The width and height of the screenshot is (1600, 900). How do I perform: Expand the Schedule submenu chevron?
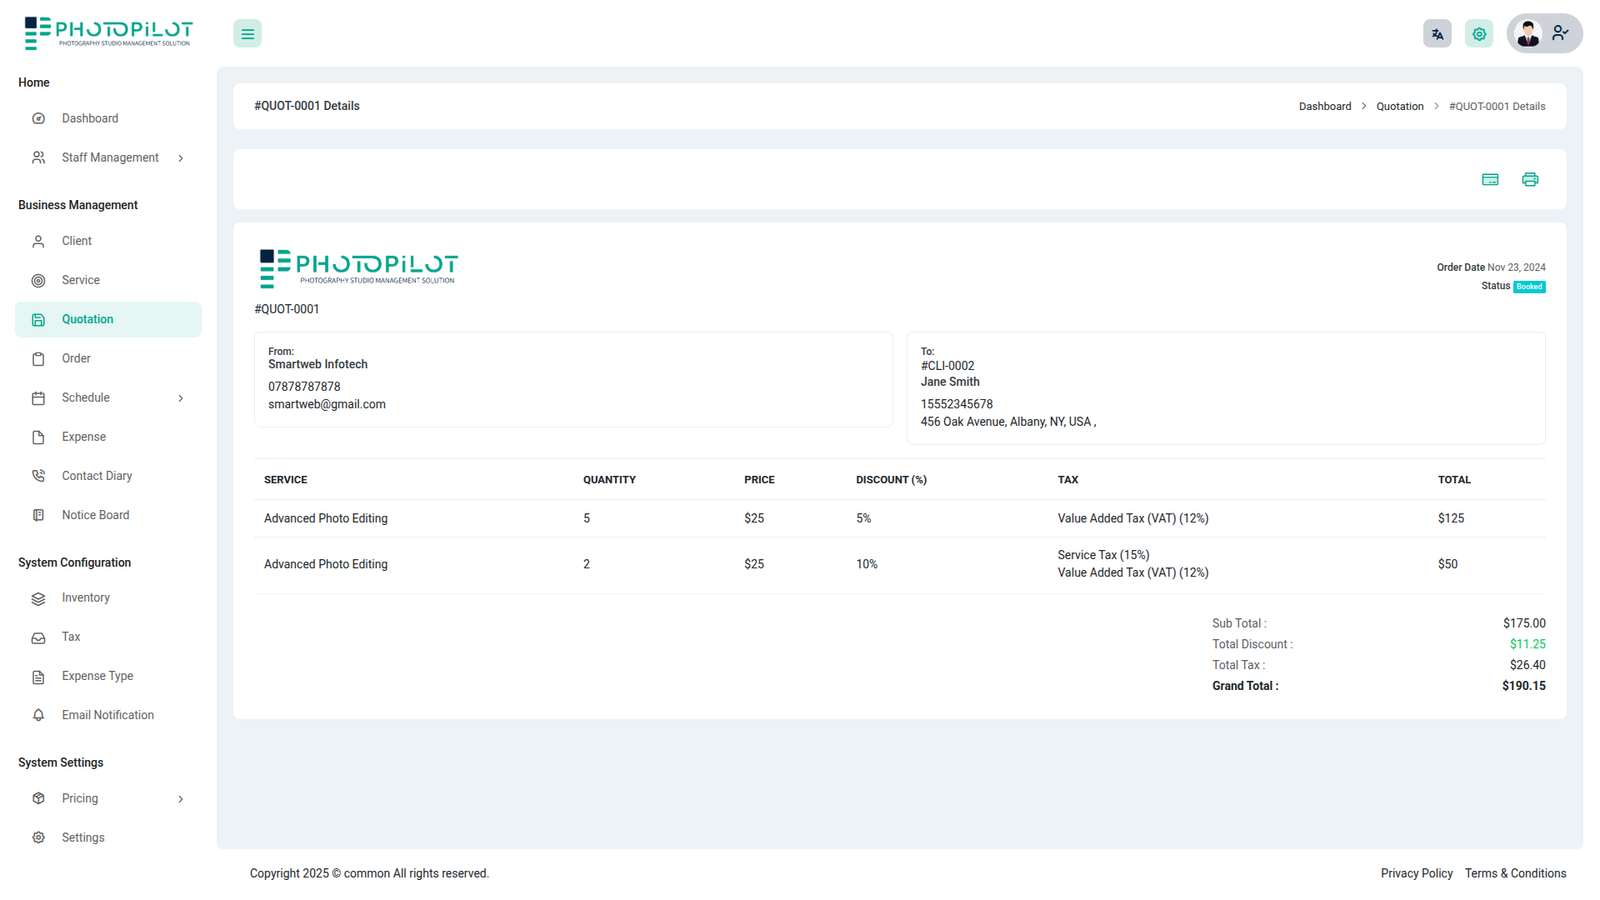pos(180,398)
